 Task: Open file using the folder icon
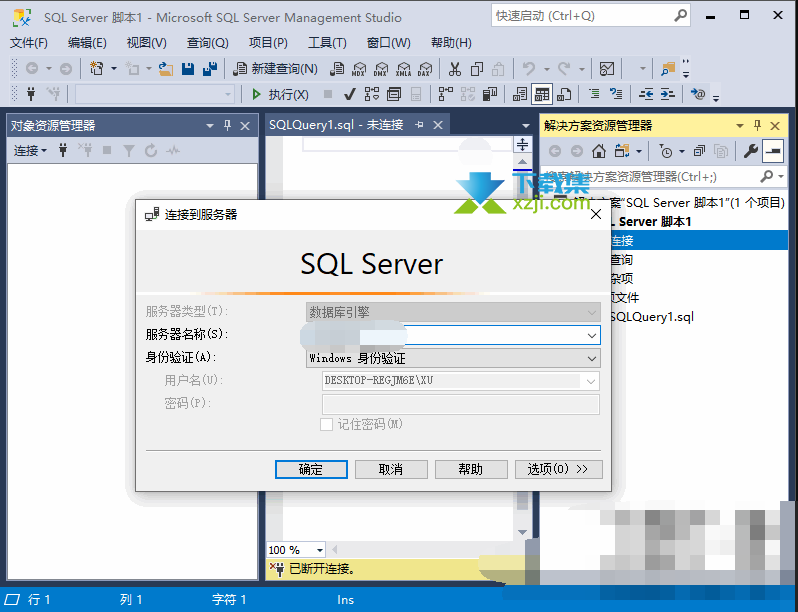(x=165, y=68)
